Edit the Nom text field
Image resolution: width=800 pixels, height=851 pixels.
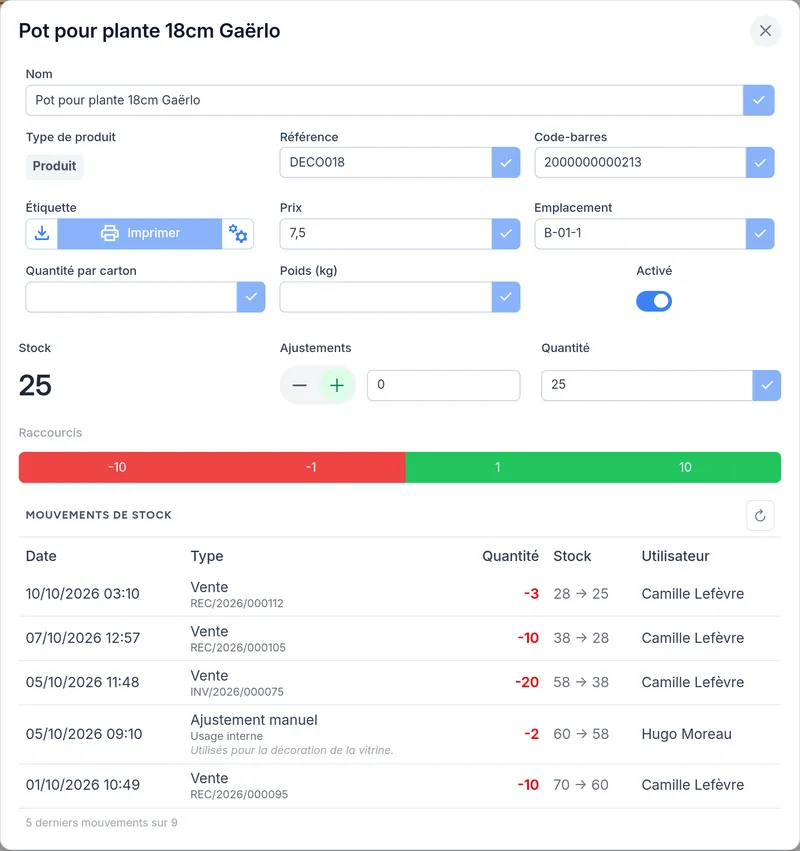(384, 100)
